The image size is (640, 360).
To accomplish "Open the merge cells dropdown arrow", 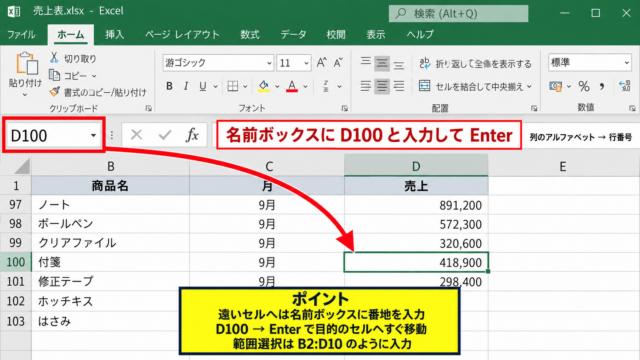I will tap(529, 87).
